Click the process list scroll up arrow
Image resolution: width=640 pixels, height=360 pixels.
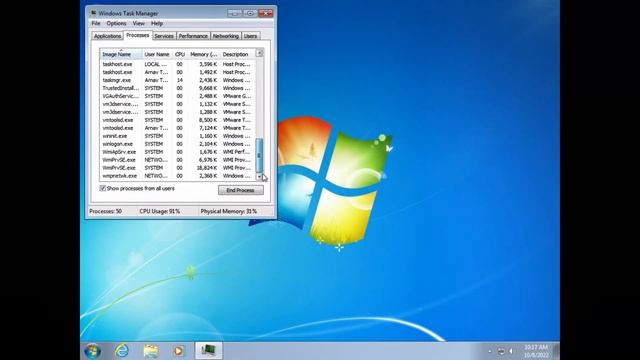[259, 53]
